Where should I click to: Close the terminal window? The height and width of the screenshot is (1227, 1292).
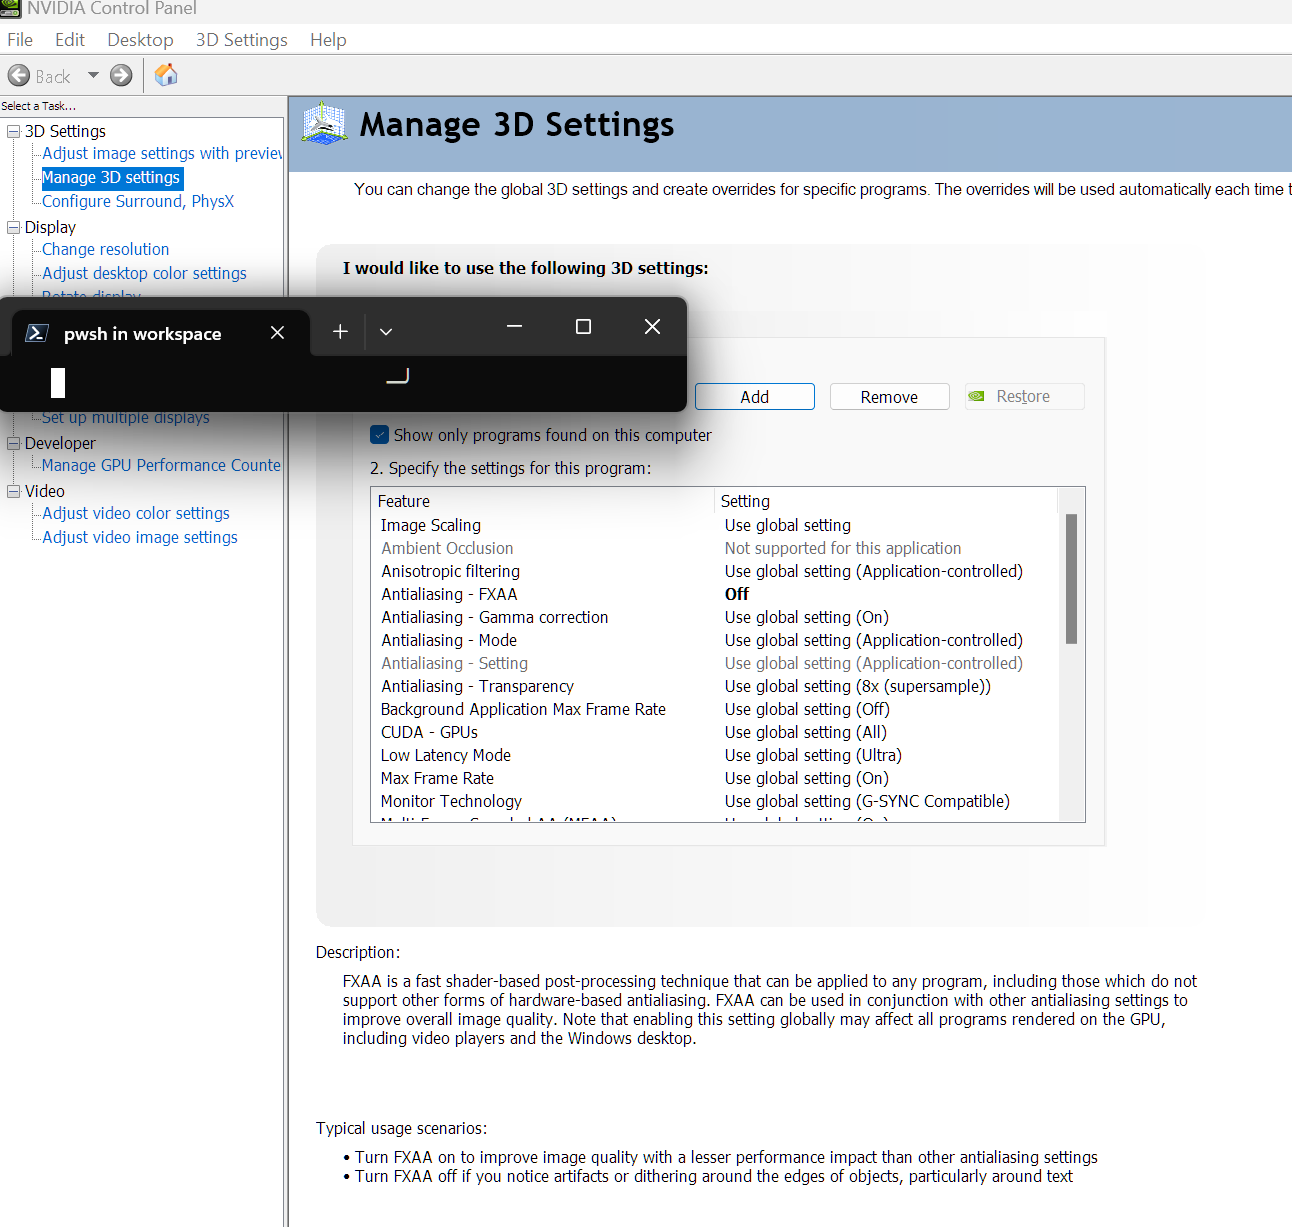pos(652,326)
